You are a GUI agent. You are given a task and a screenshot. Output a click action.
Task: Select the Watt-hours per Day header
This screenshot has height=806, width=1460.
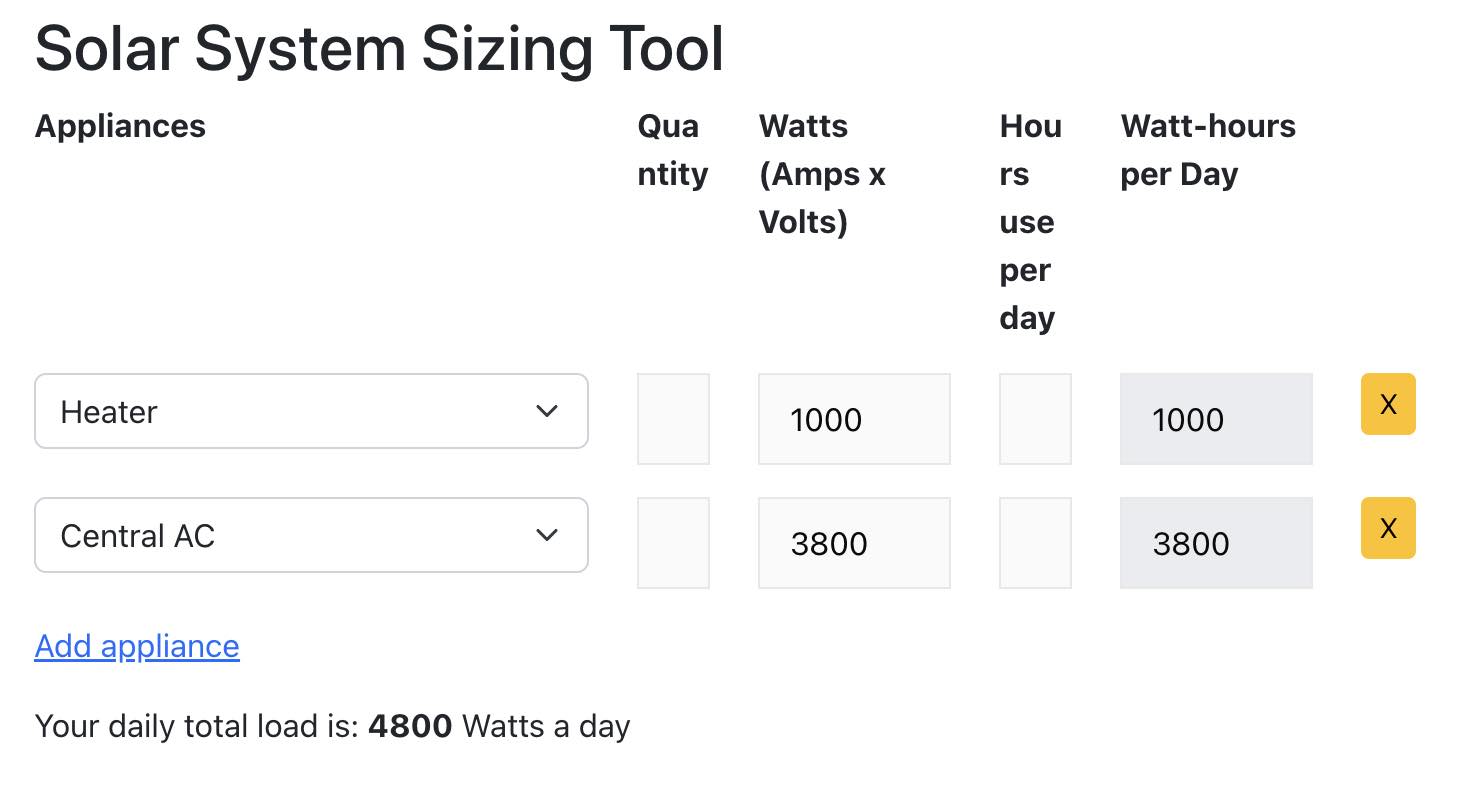click(1207, 150)
